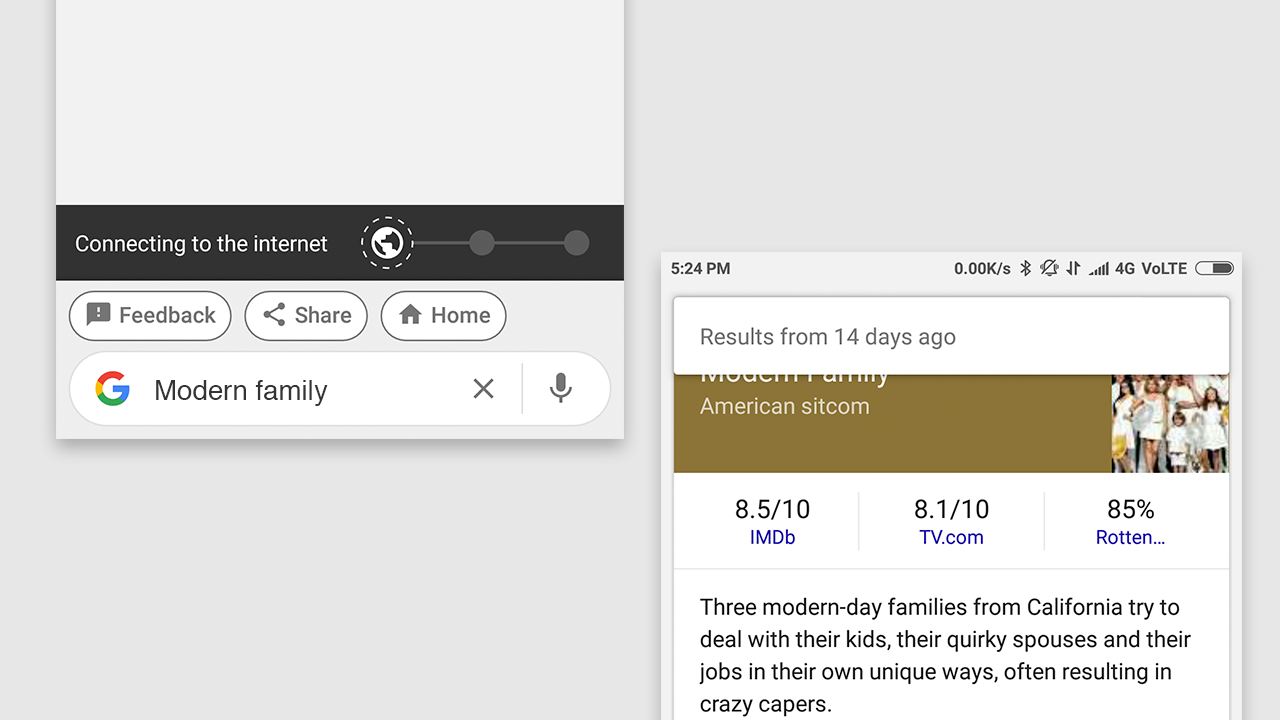Go to Home using the Home button
1280x720 pixels.
(443, 316)
